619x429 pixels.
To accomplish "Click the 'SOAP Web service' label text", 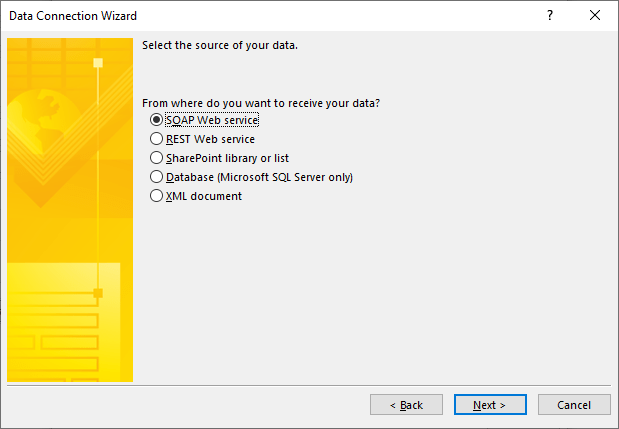I will [212, 120].
